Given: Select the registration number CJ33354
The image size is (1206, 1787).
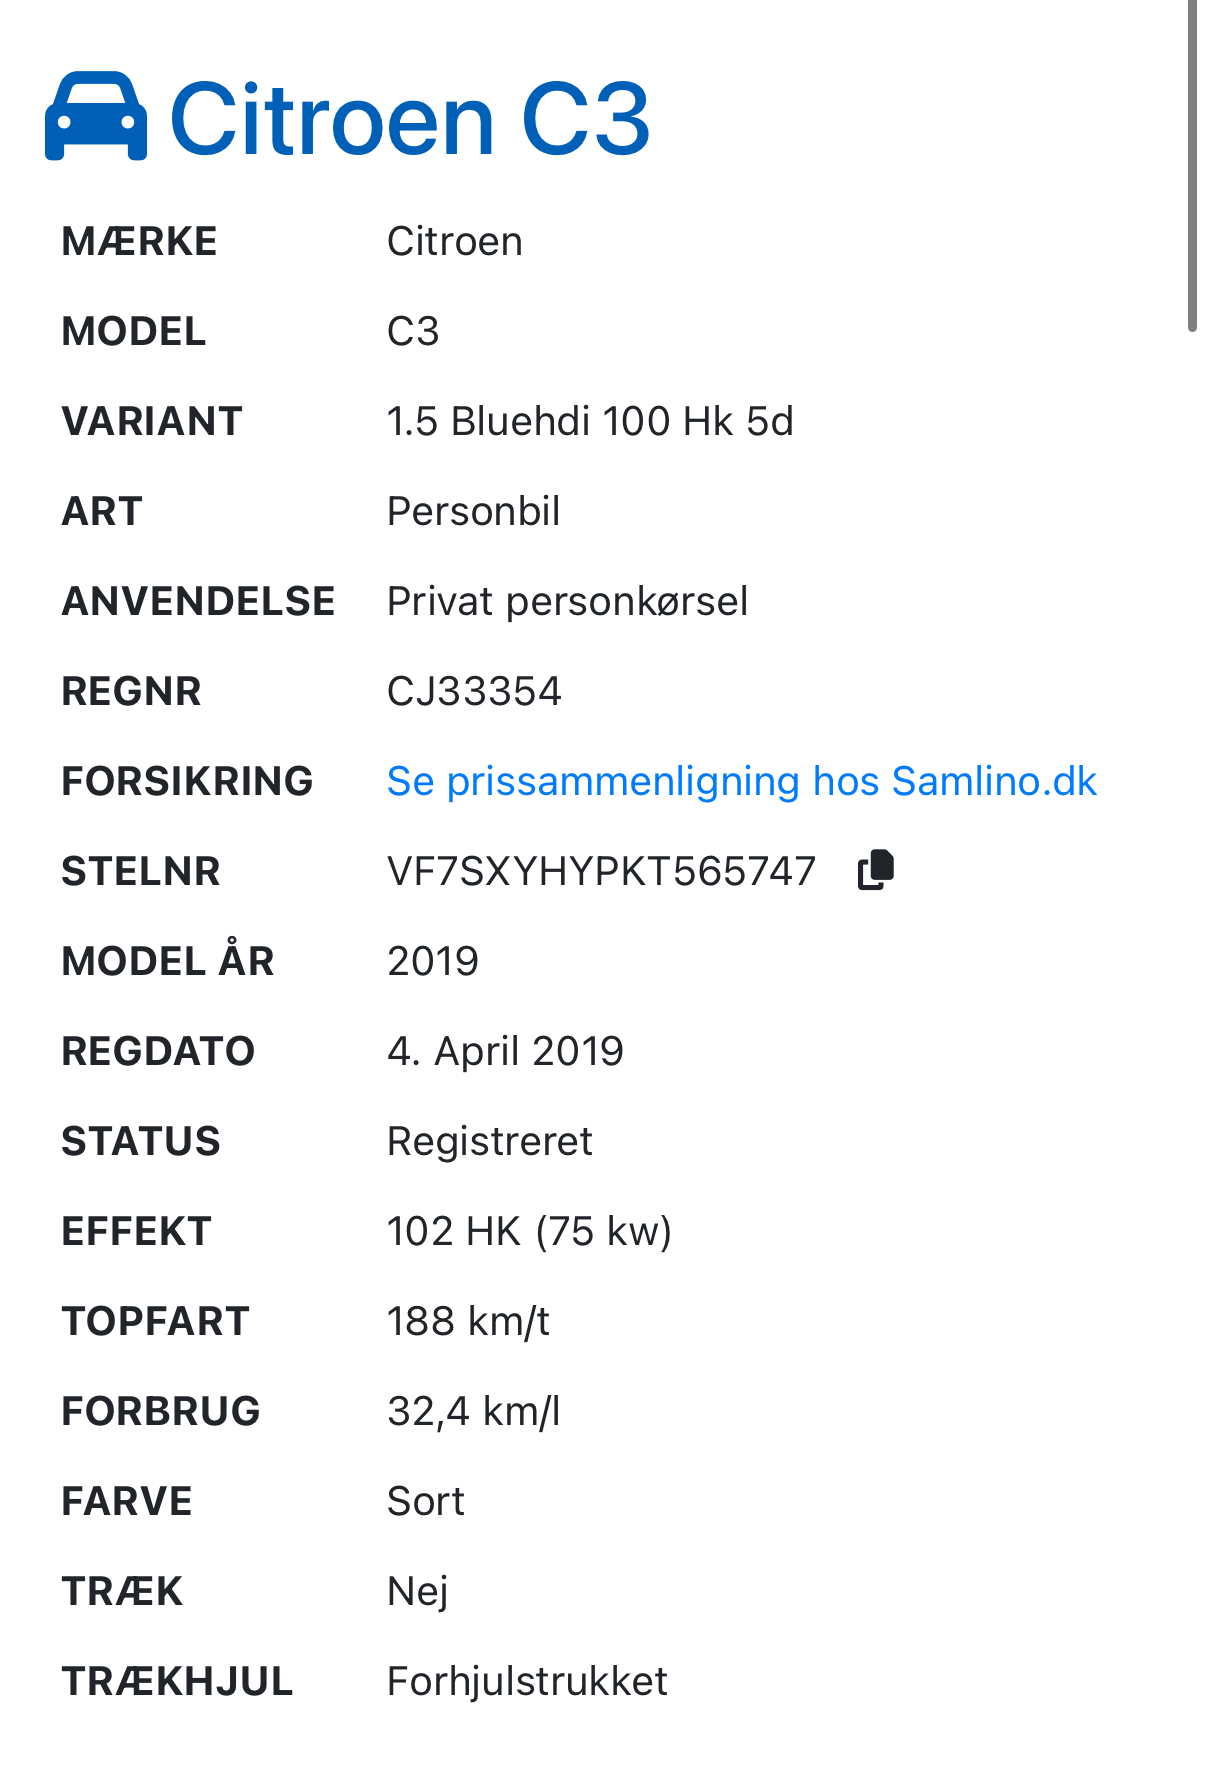Looking at the screenshot, I should click(474, 692).
